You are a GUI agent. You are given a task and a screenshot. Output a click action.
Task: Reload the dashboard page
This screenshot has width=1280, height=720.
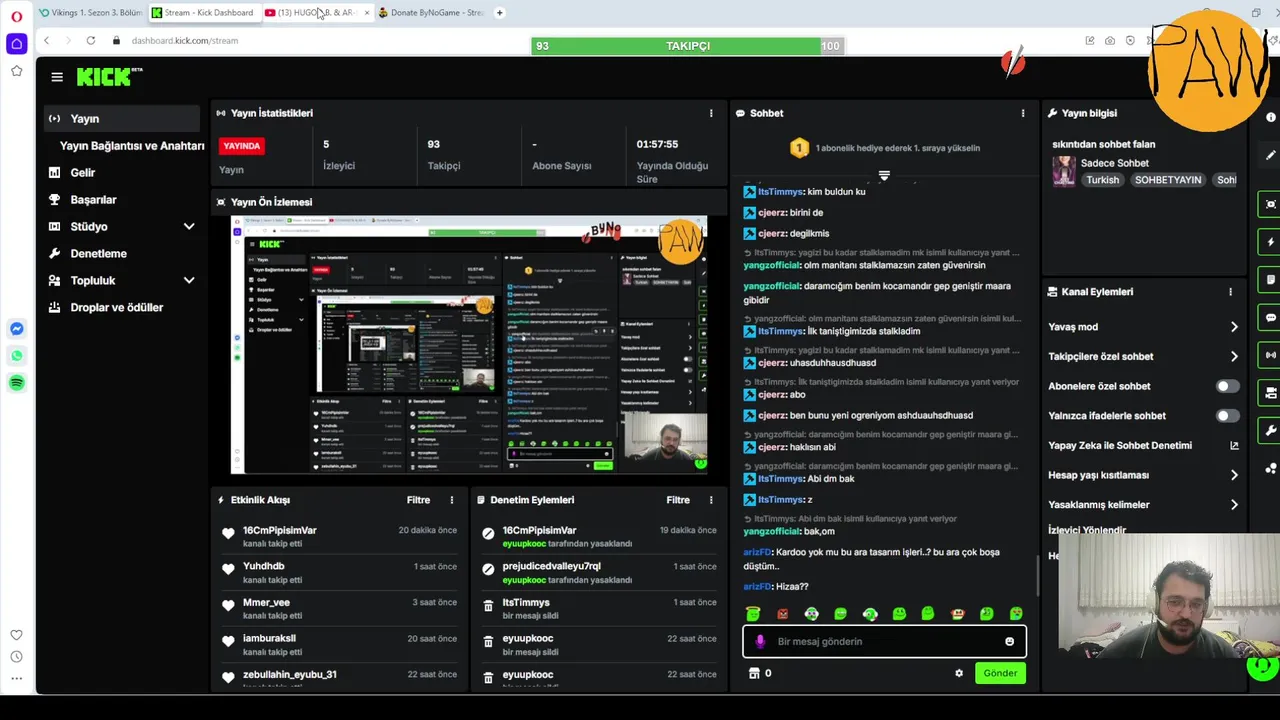[91, 41]
